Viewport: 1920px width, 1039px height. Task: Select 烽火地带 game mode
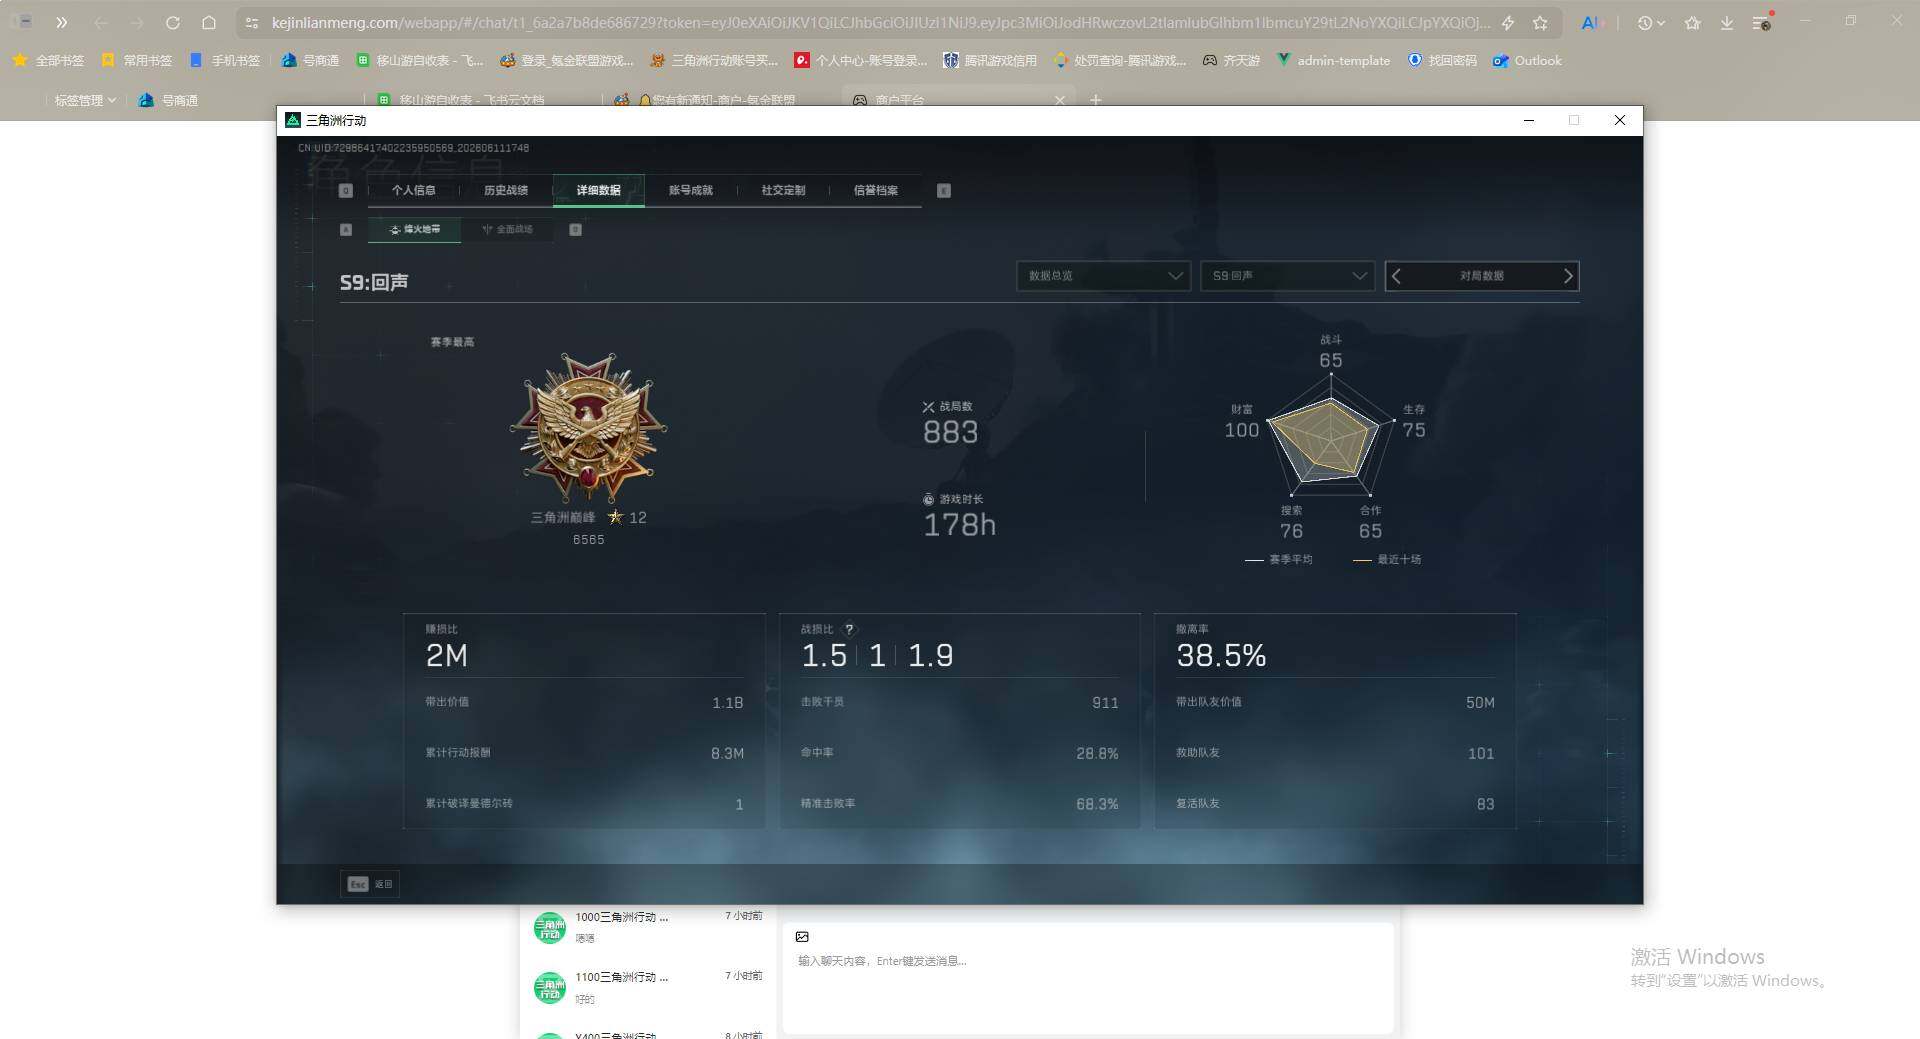(x=414, y=229)
